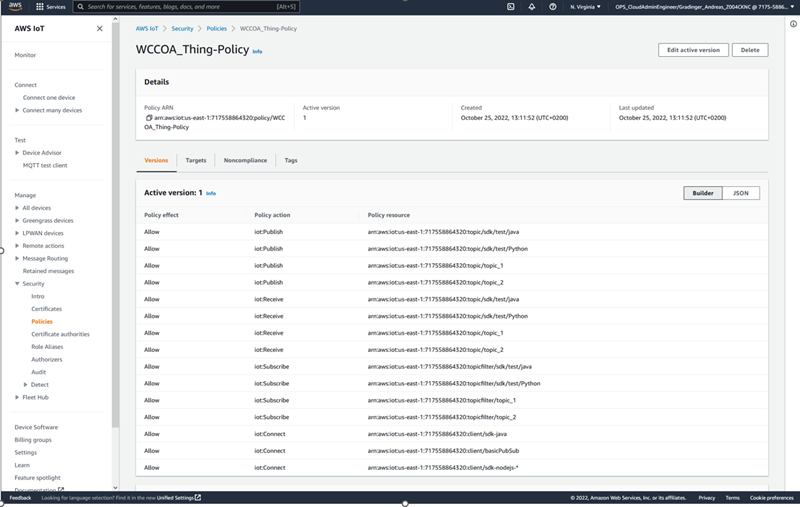The width and height of the screenshot is (800, 507).
Task: Open Terms footer link
Action: [x=732, y=498]
